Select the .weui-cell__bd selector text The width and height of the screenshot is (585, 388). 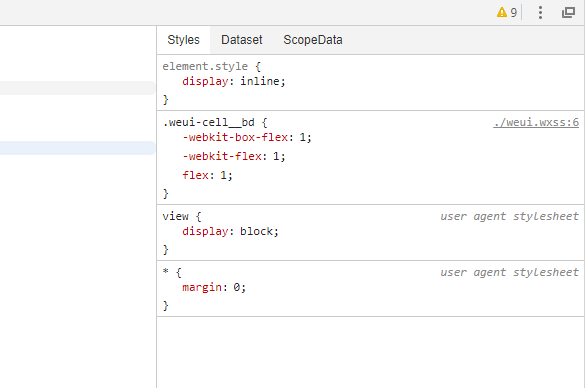tap(209, 122)
